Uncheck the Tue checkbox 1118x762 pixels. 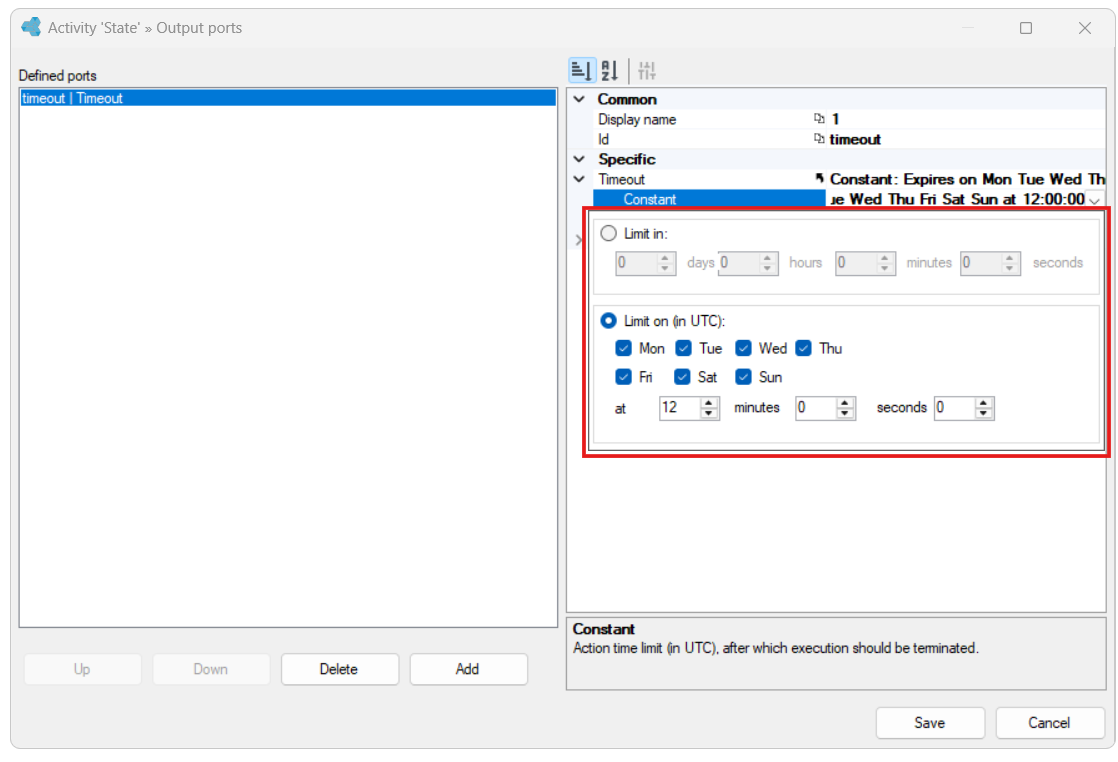[x=683, y=348]
